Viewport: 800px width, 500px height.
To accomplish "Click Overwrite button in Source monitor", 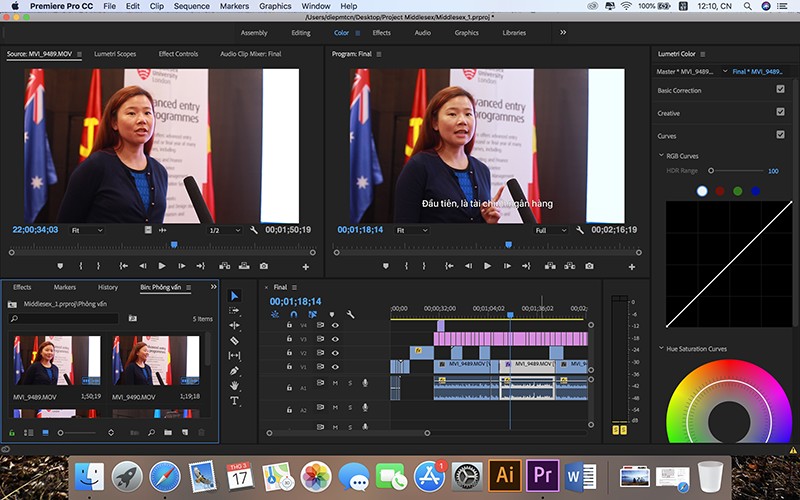I will coord(244,266).
